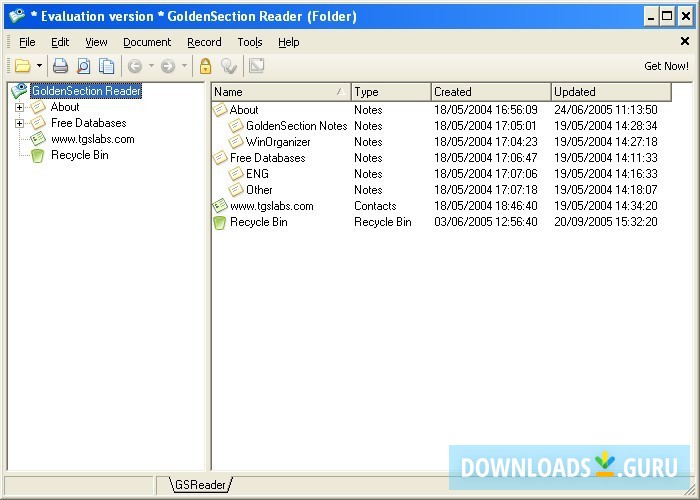
Task: Click the note icon beside Free Databases in tree
Action: (x=38, y=122)
